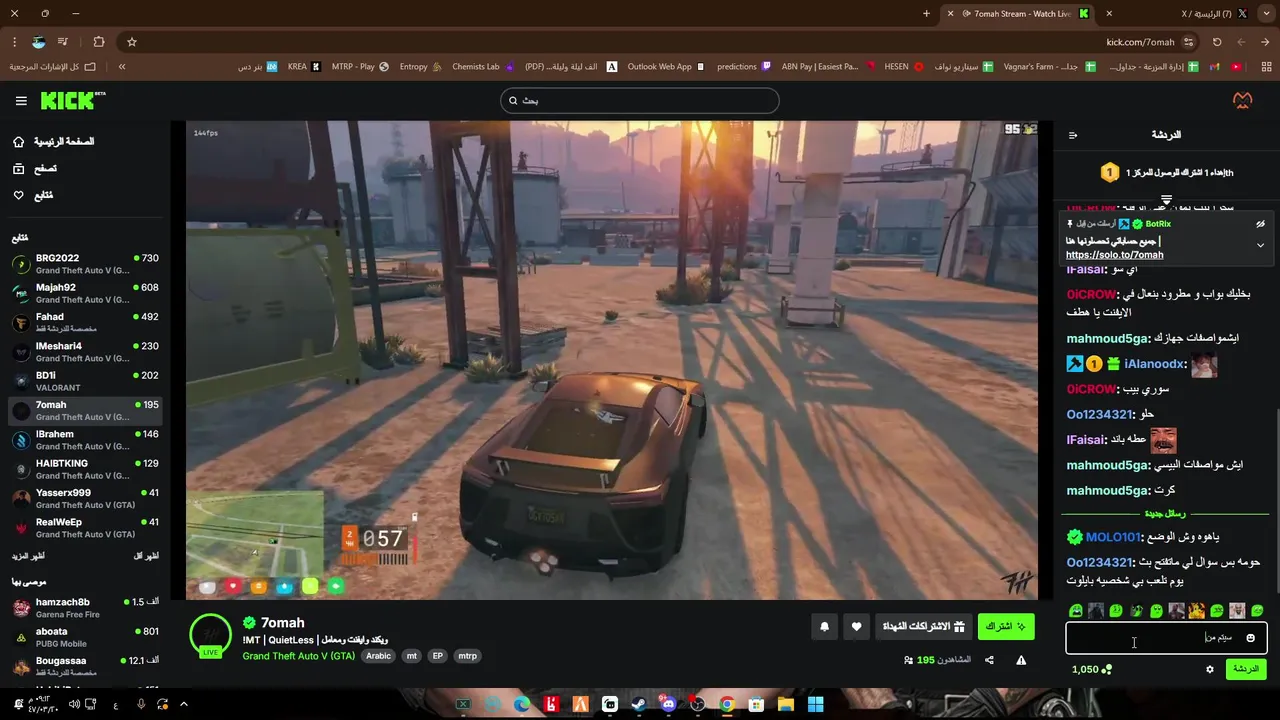Show hidden tray icons chevron

point(184,705)
